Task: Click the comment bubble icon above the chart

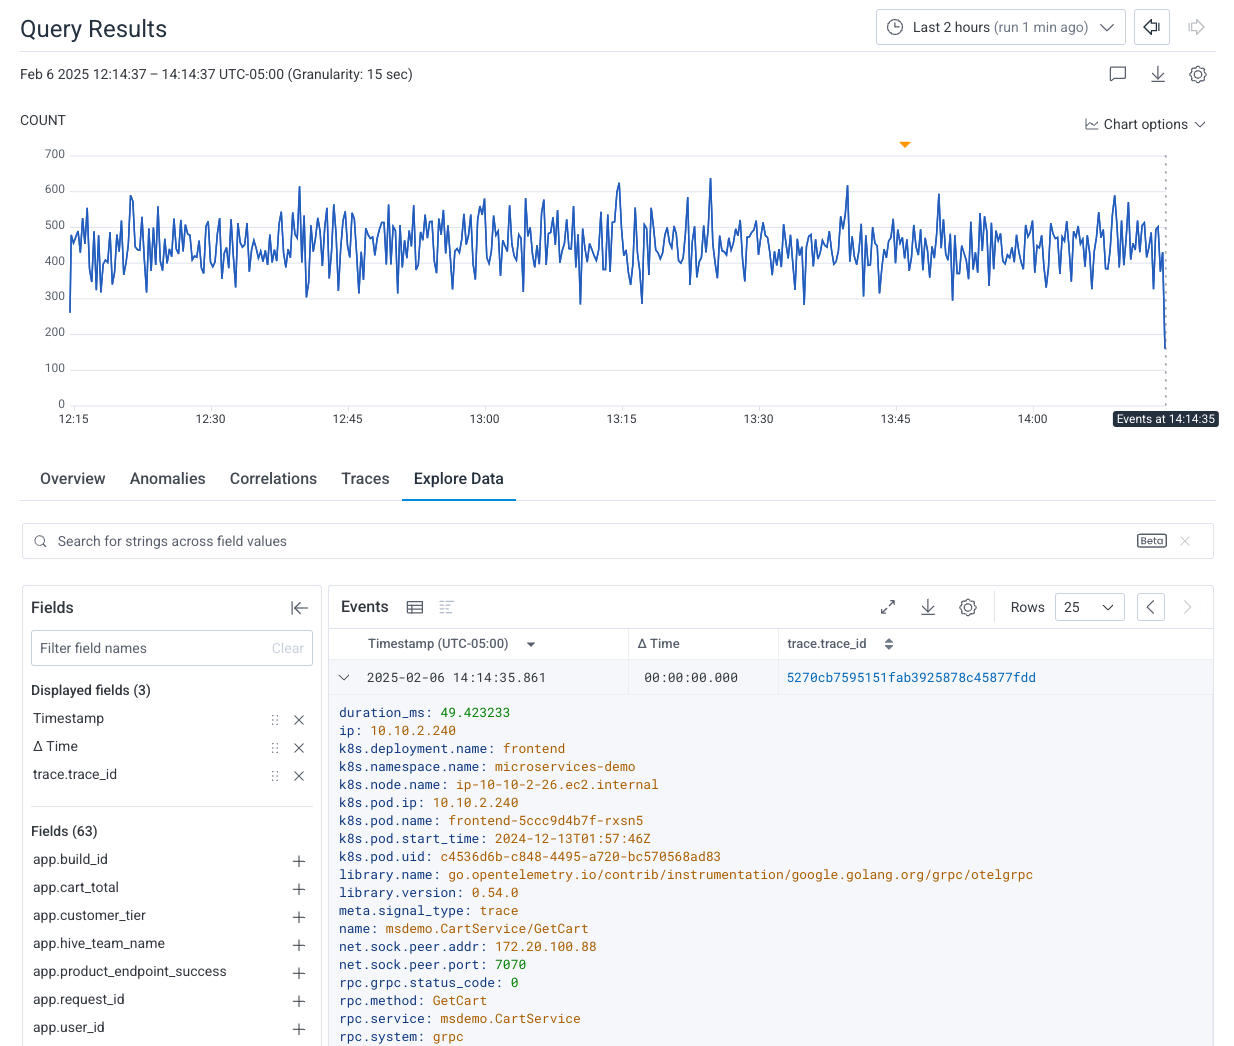Action: point(1117,74)
